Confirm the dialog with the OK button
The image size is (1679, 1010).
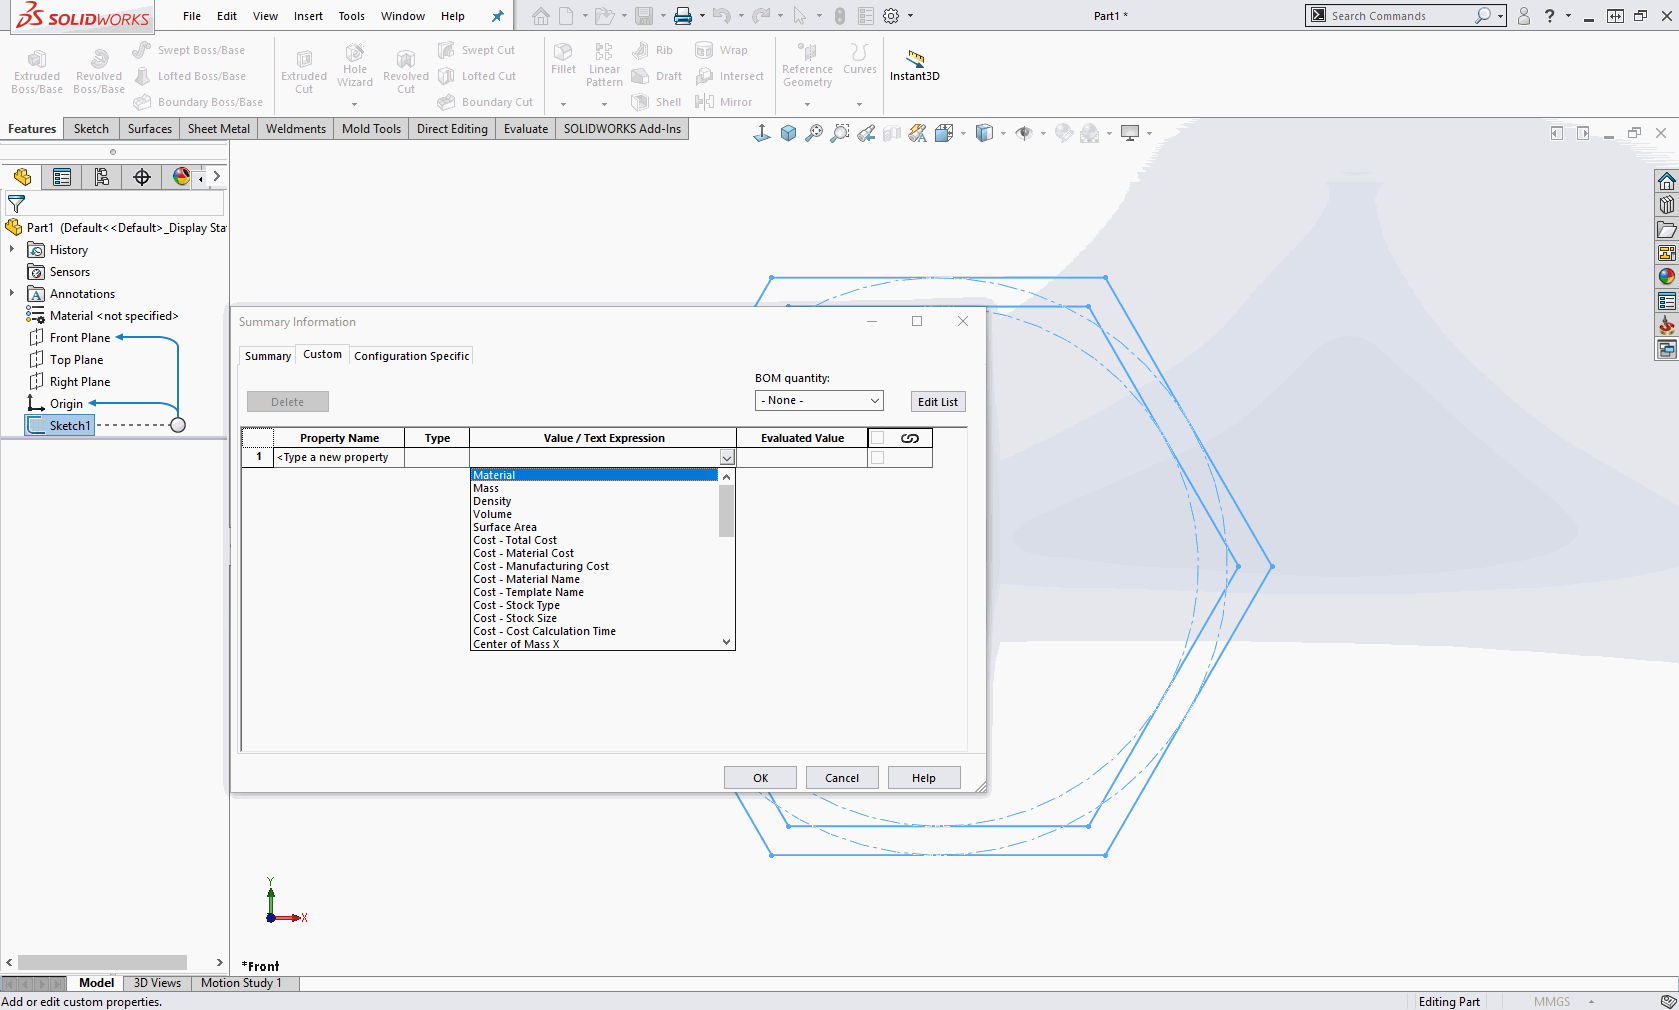point(760,778)
